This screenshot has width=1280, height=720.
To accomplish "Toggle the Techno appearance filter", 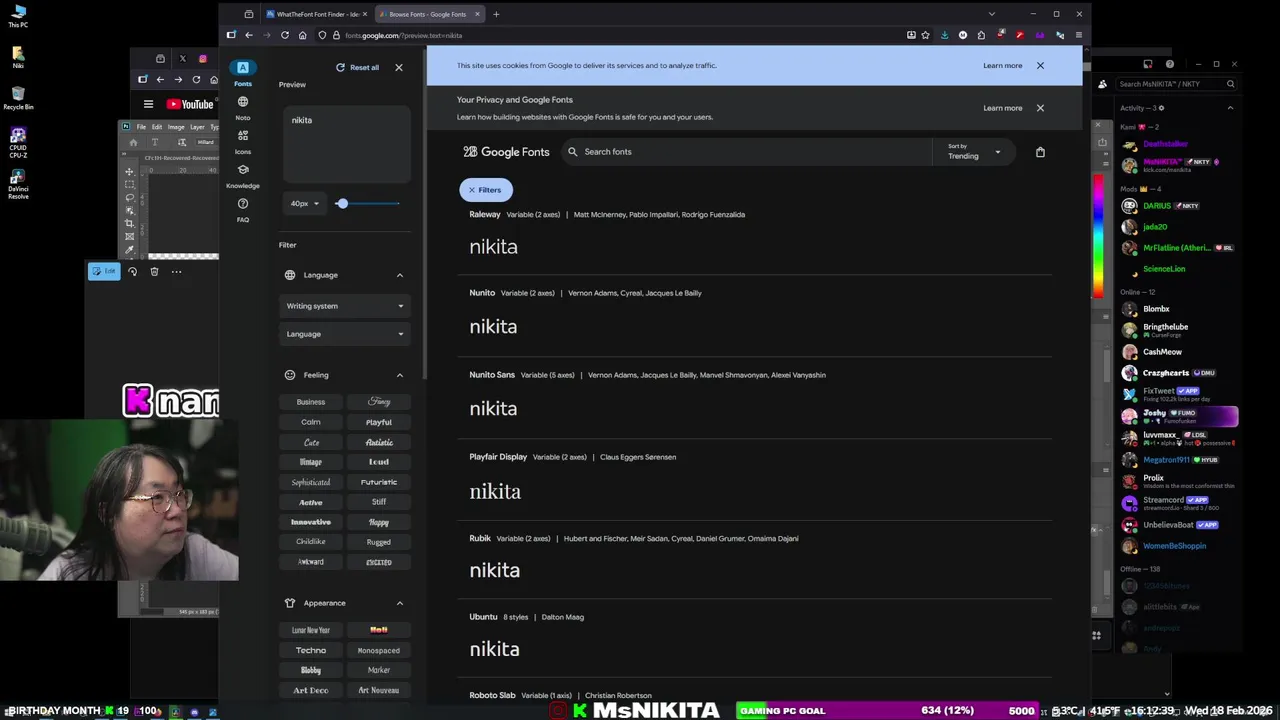I will click(x=311, y=650).
